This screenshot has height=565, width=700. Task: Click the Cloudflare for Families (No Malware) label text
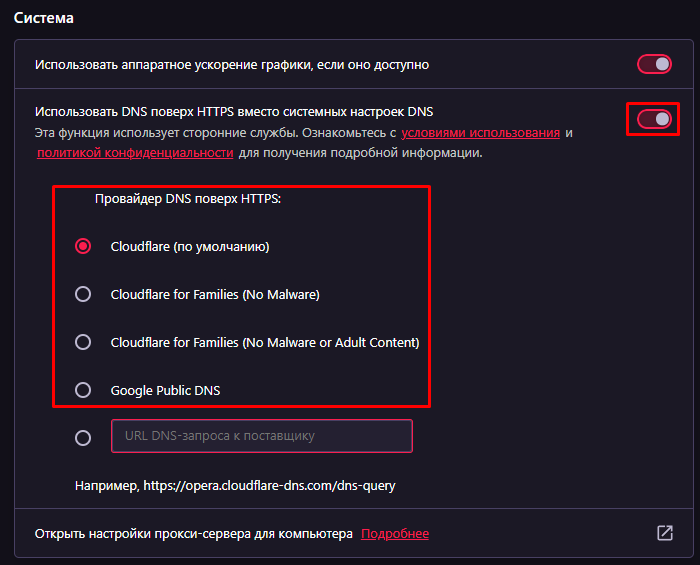click(215, 295)
